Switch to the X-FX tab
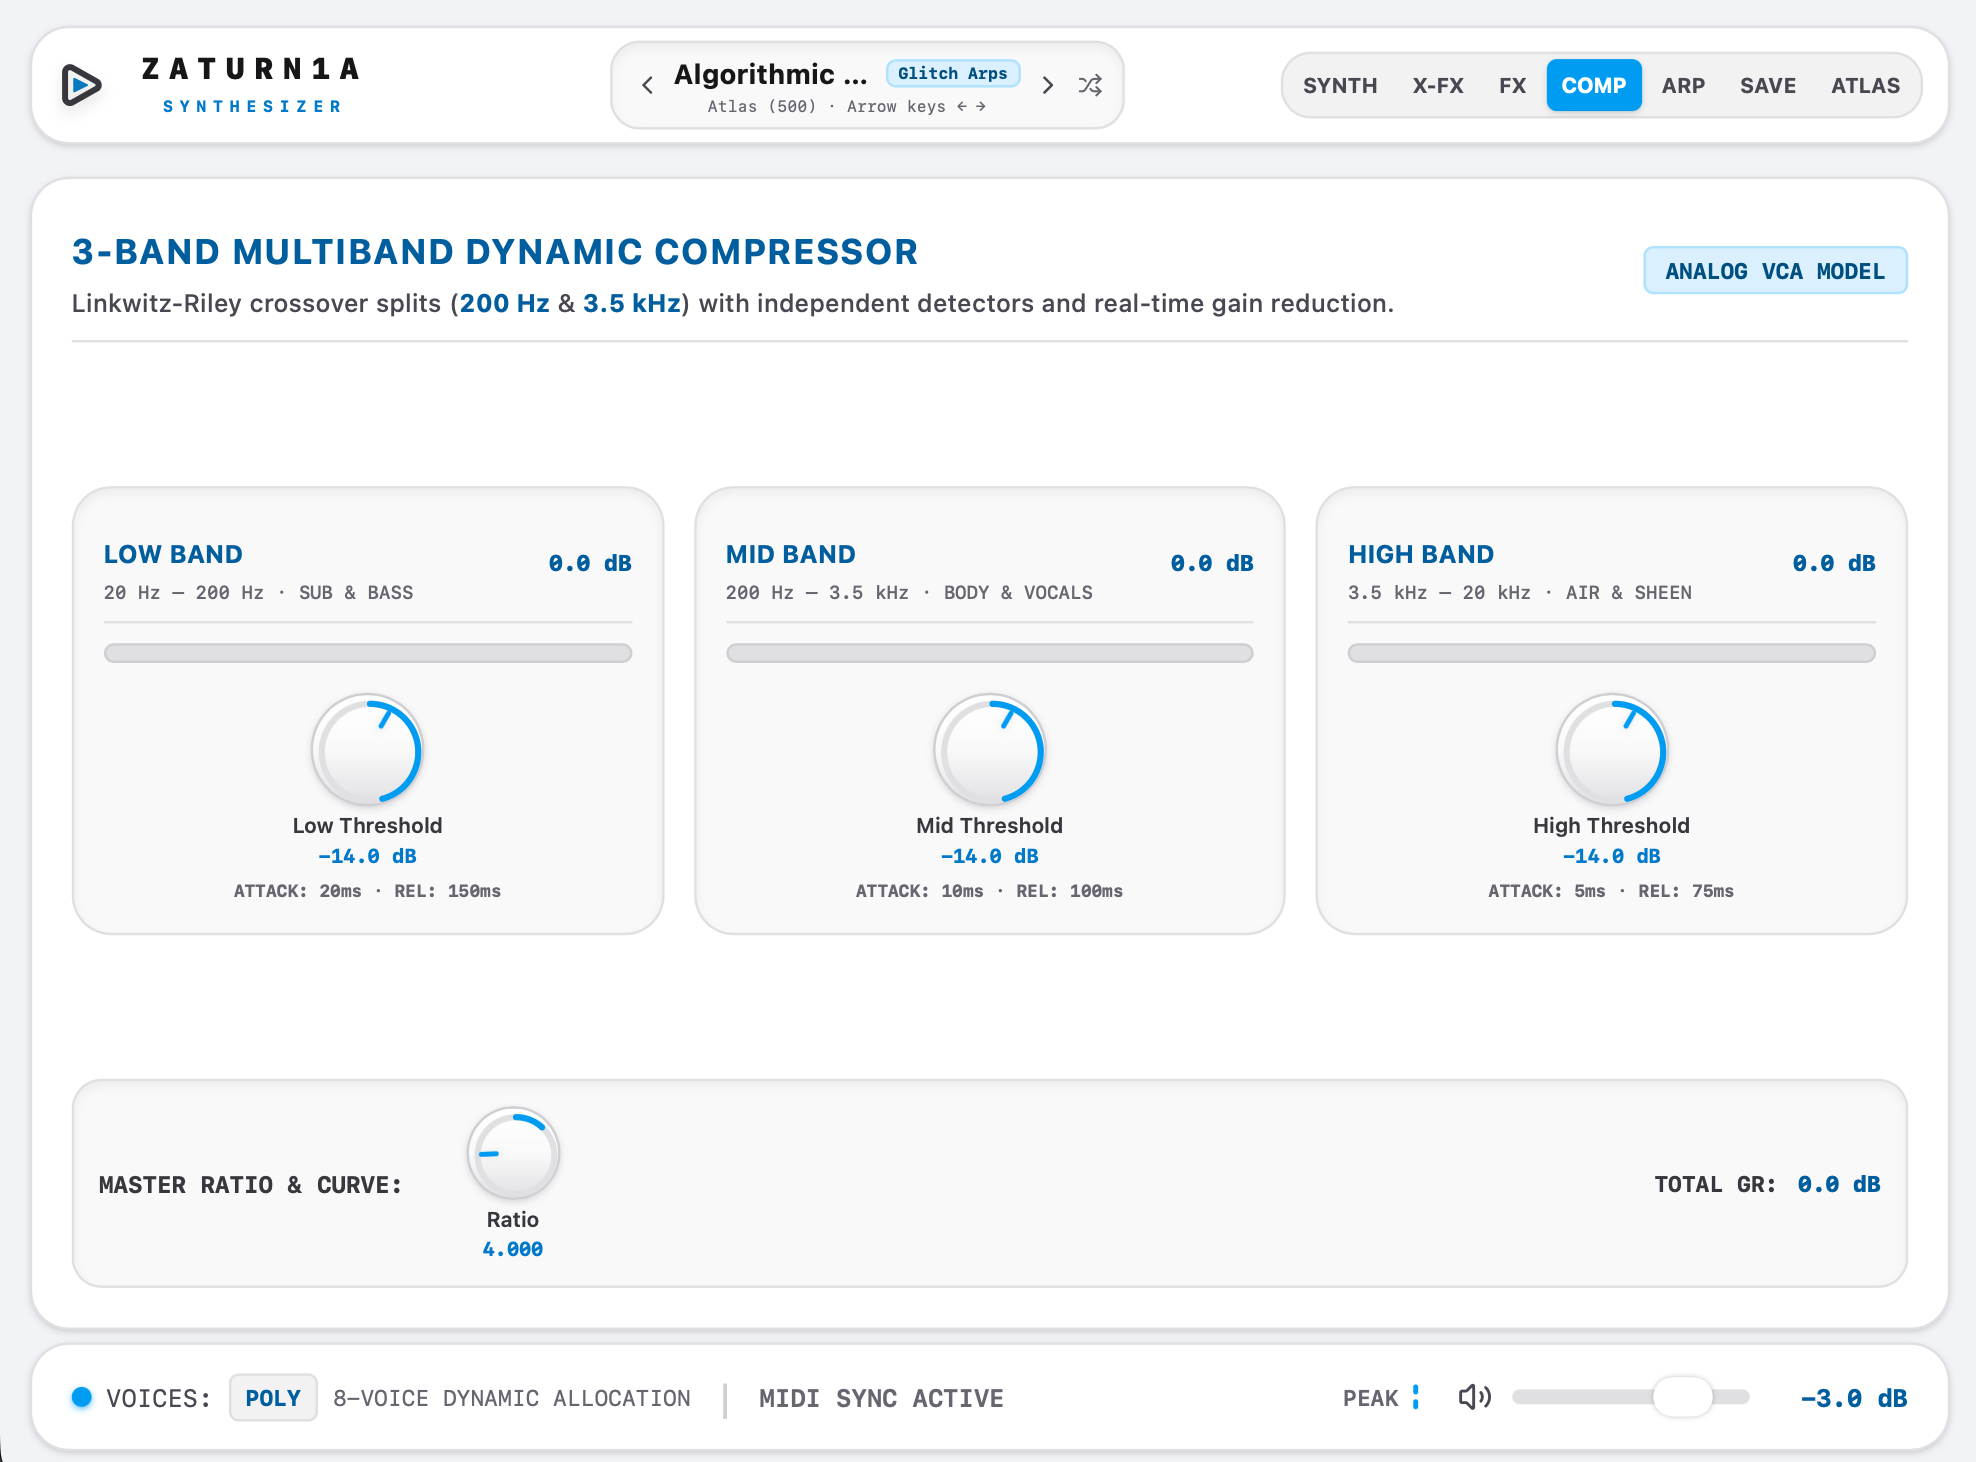 click(x=1438, y=86)
